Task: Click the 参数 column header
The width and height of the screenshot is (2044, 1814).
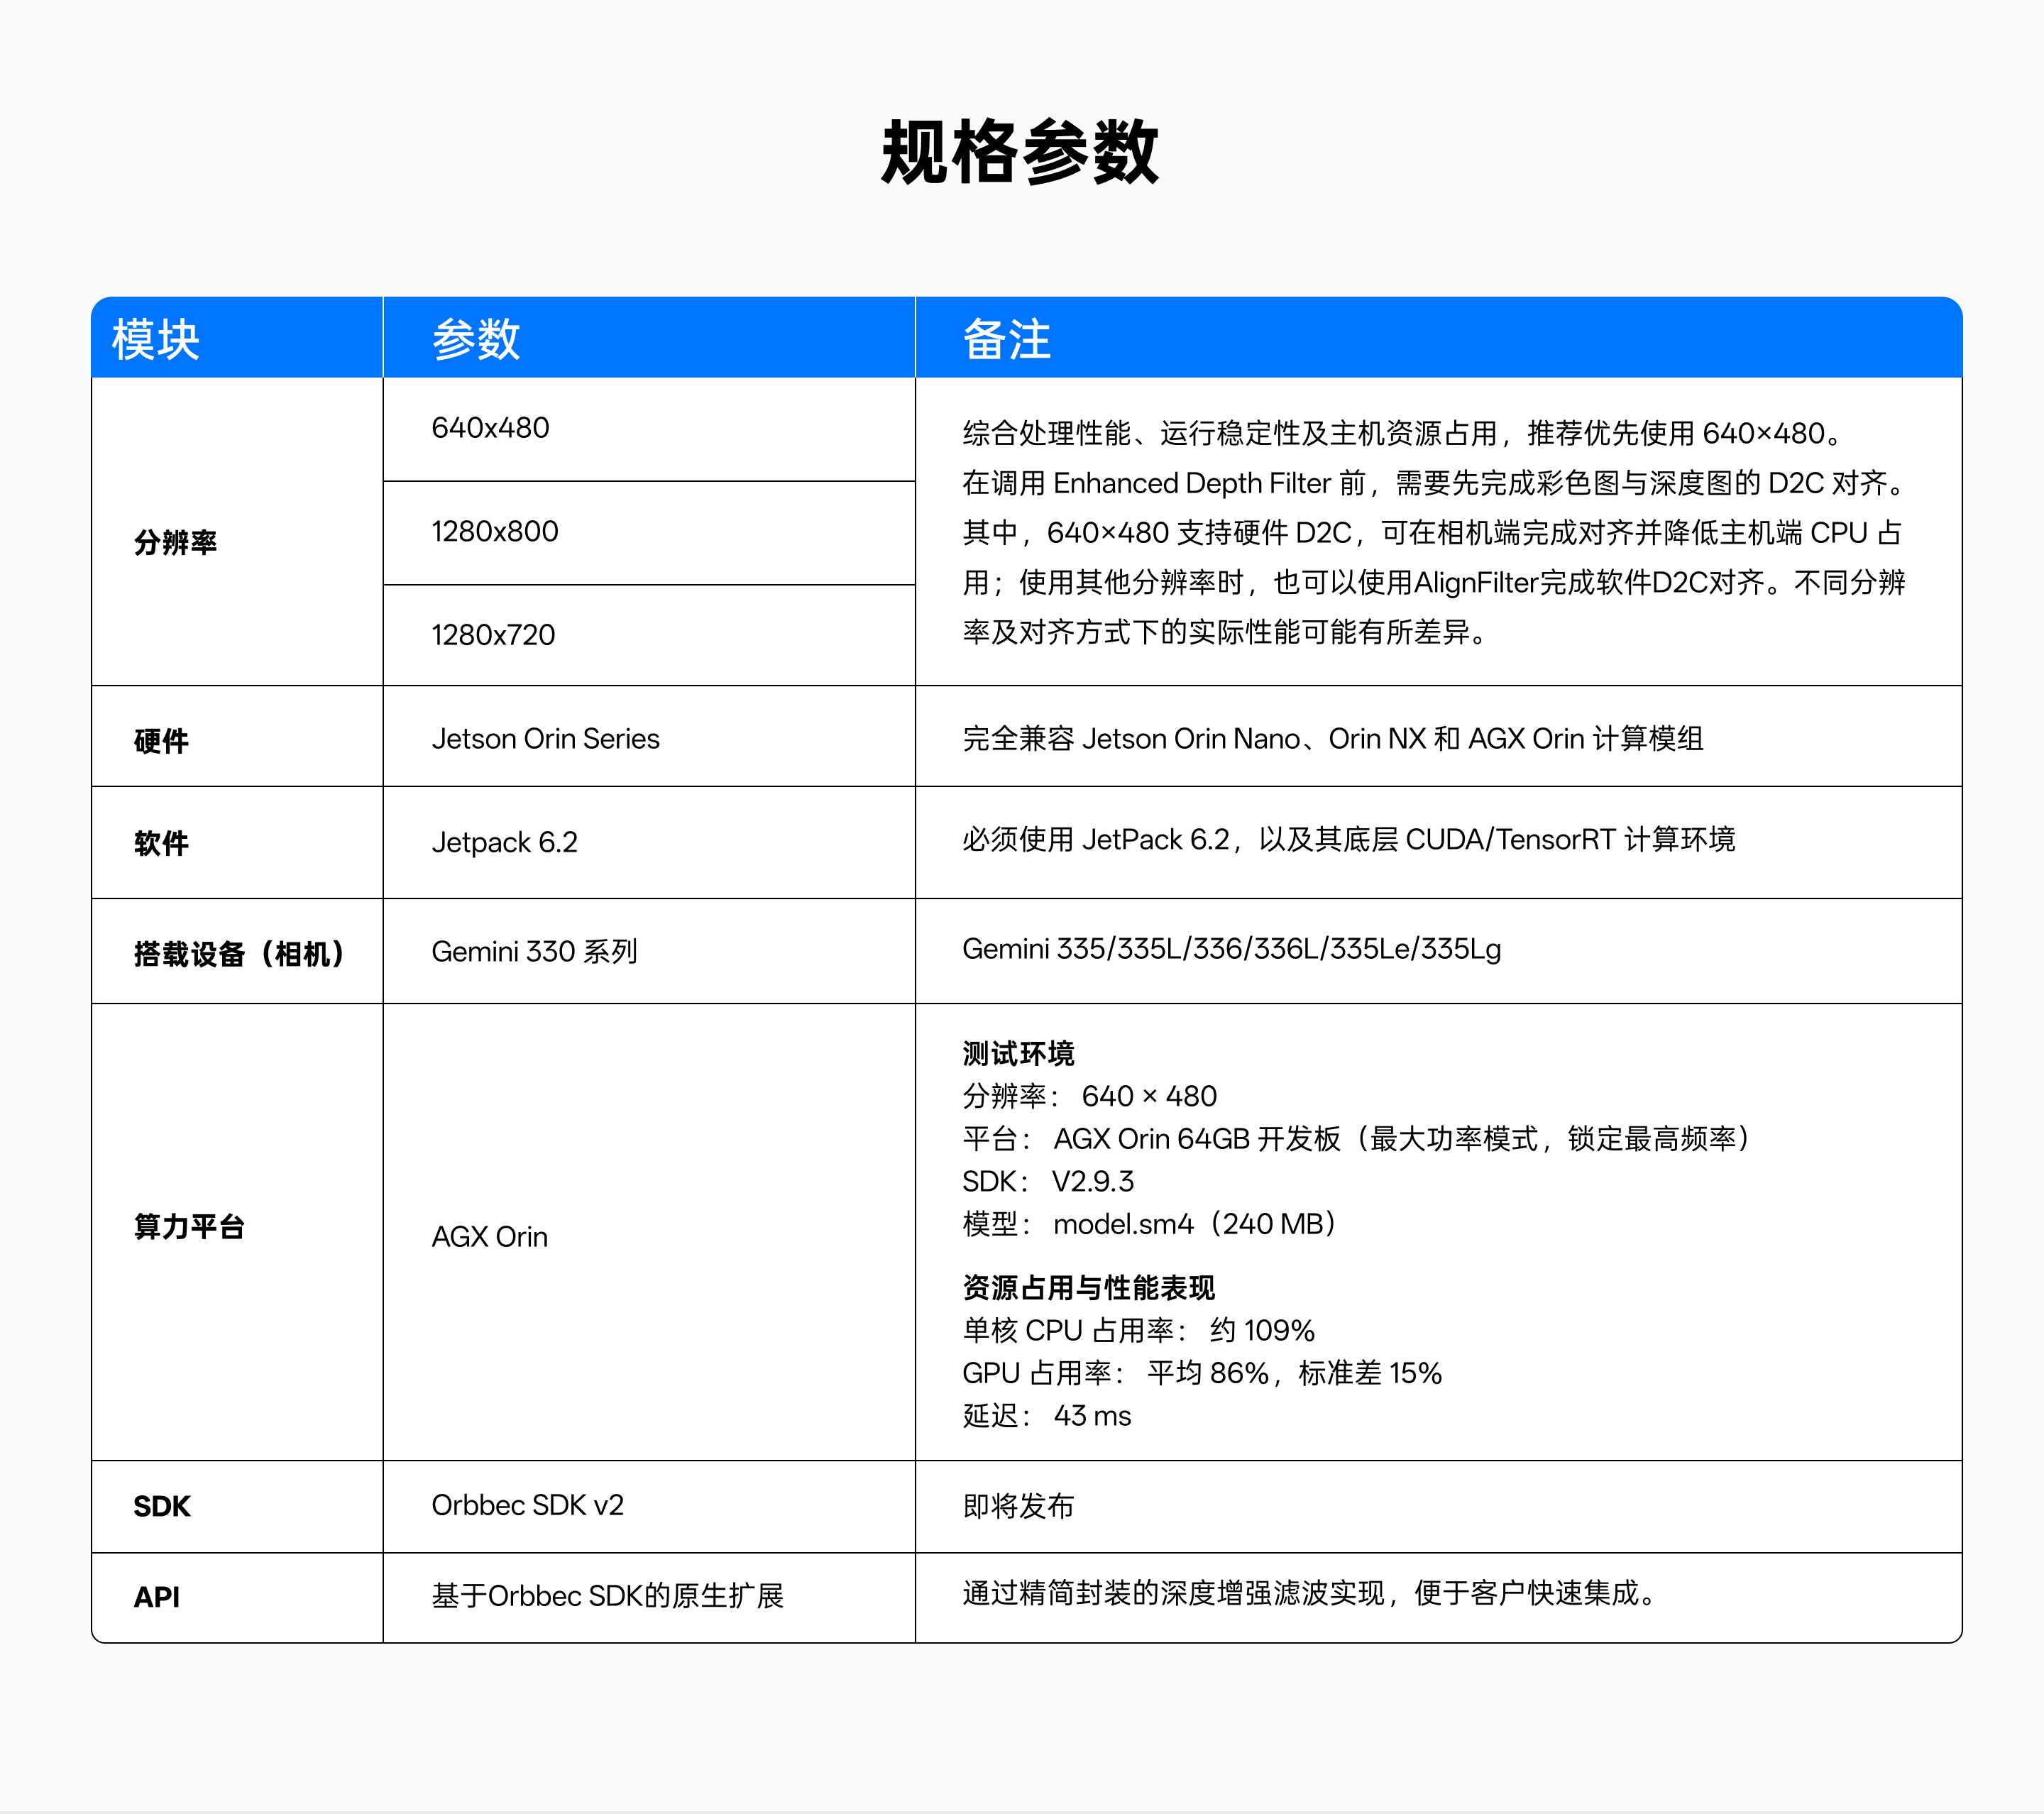Action: (x=476, y=340)
